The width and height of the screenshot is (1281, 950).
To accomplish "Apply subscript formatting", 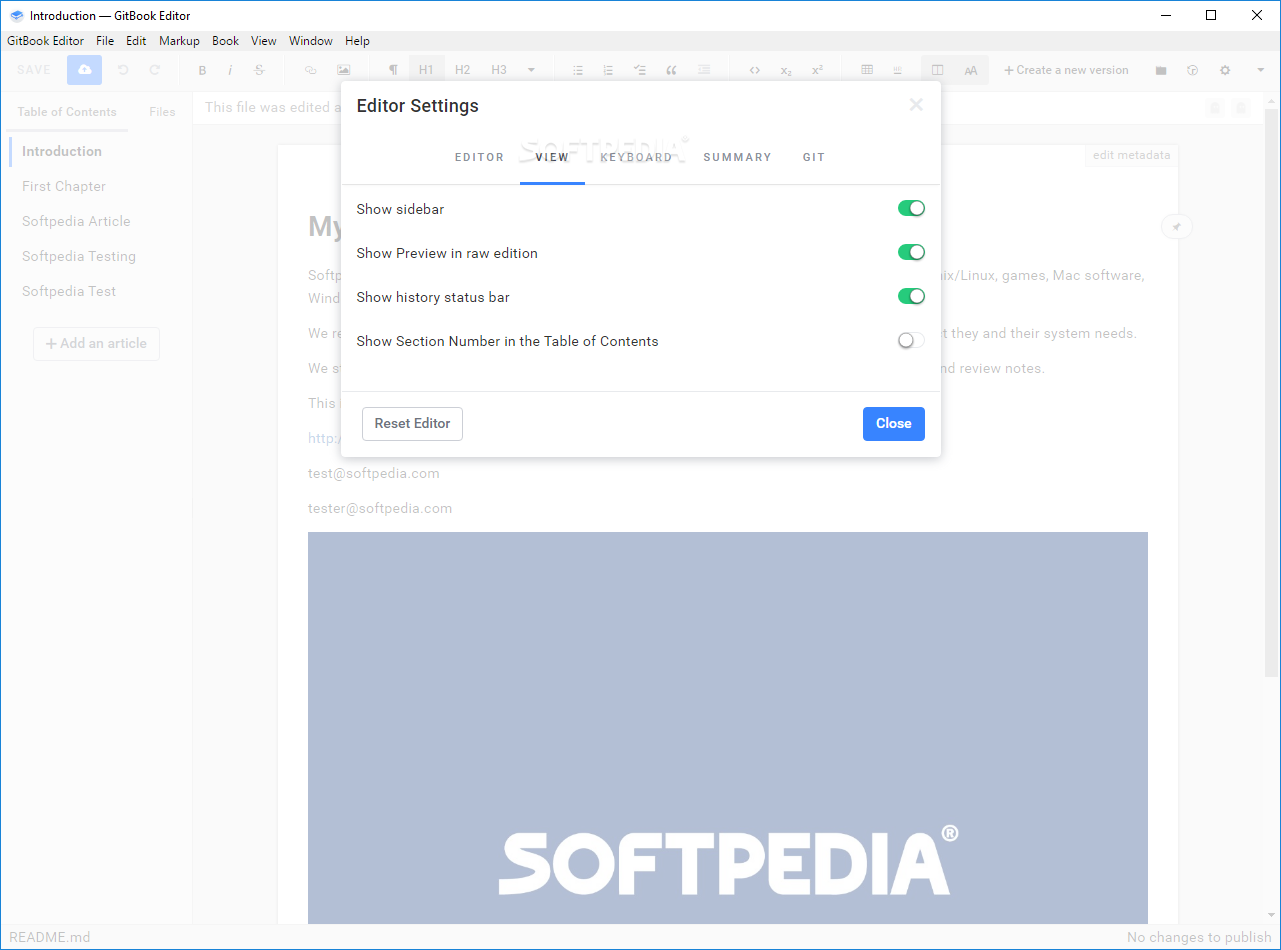I will (786, 70).
